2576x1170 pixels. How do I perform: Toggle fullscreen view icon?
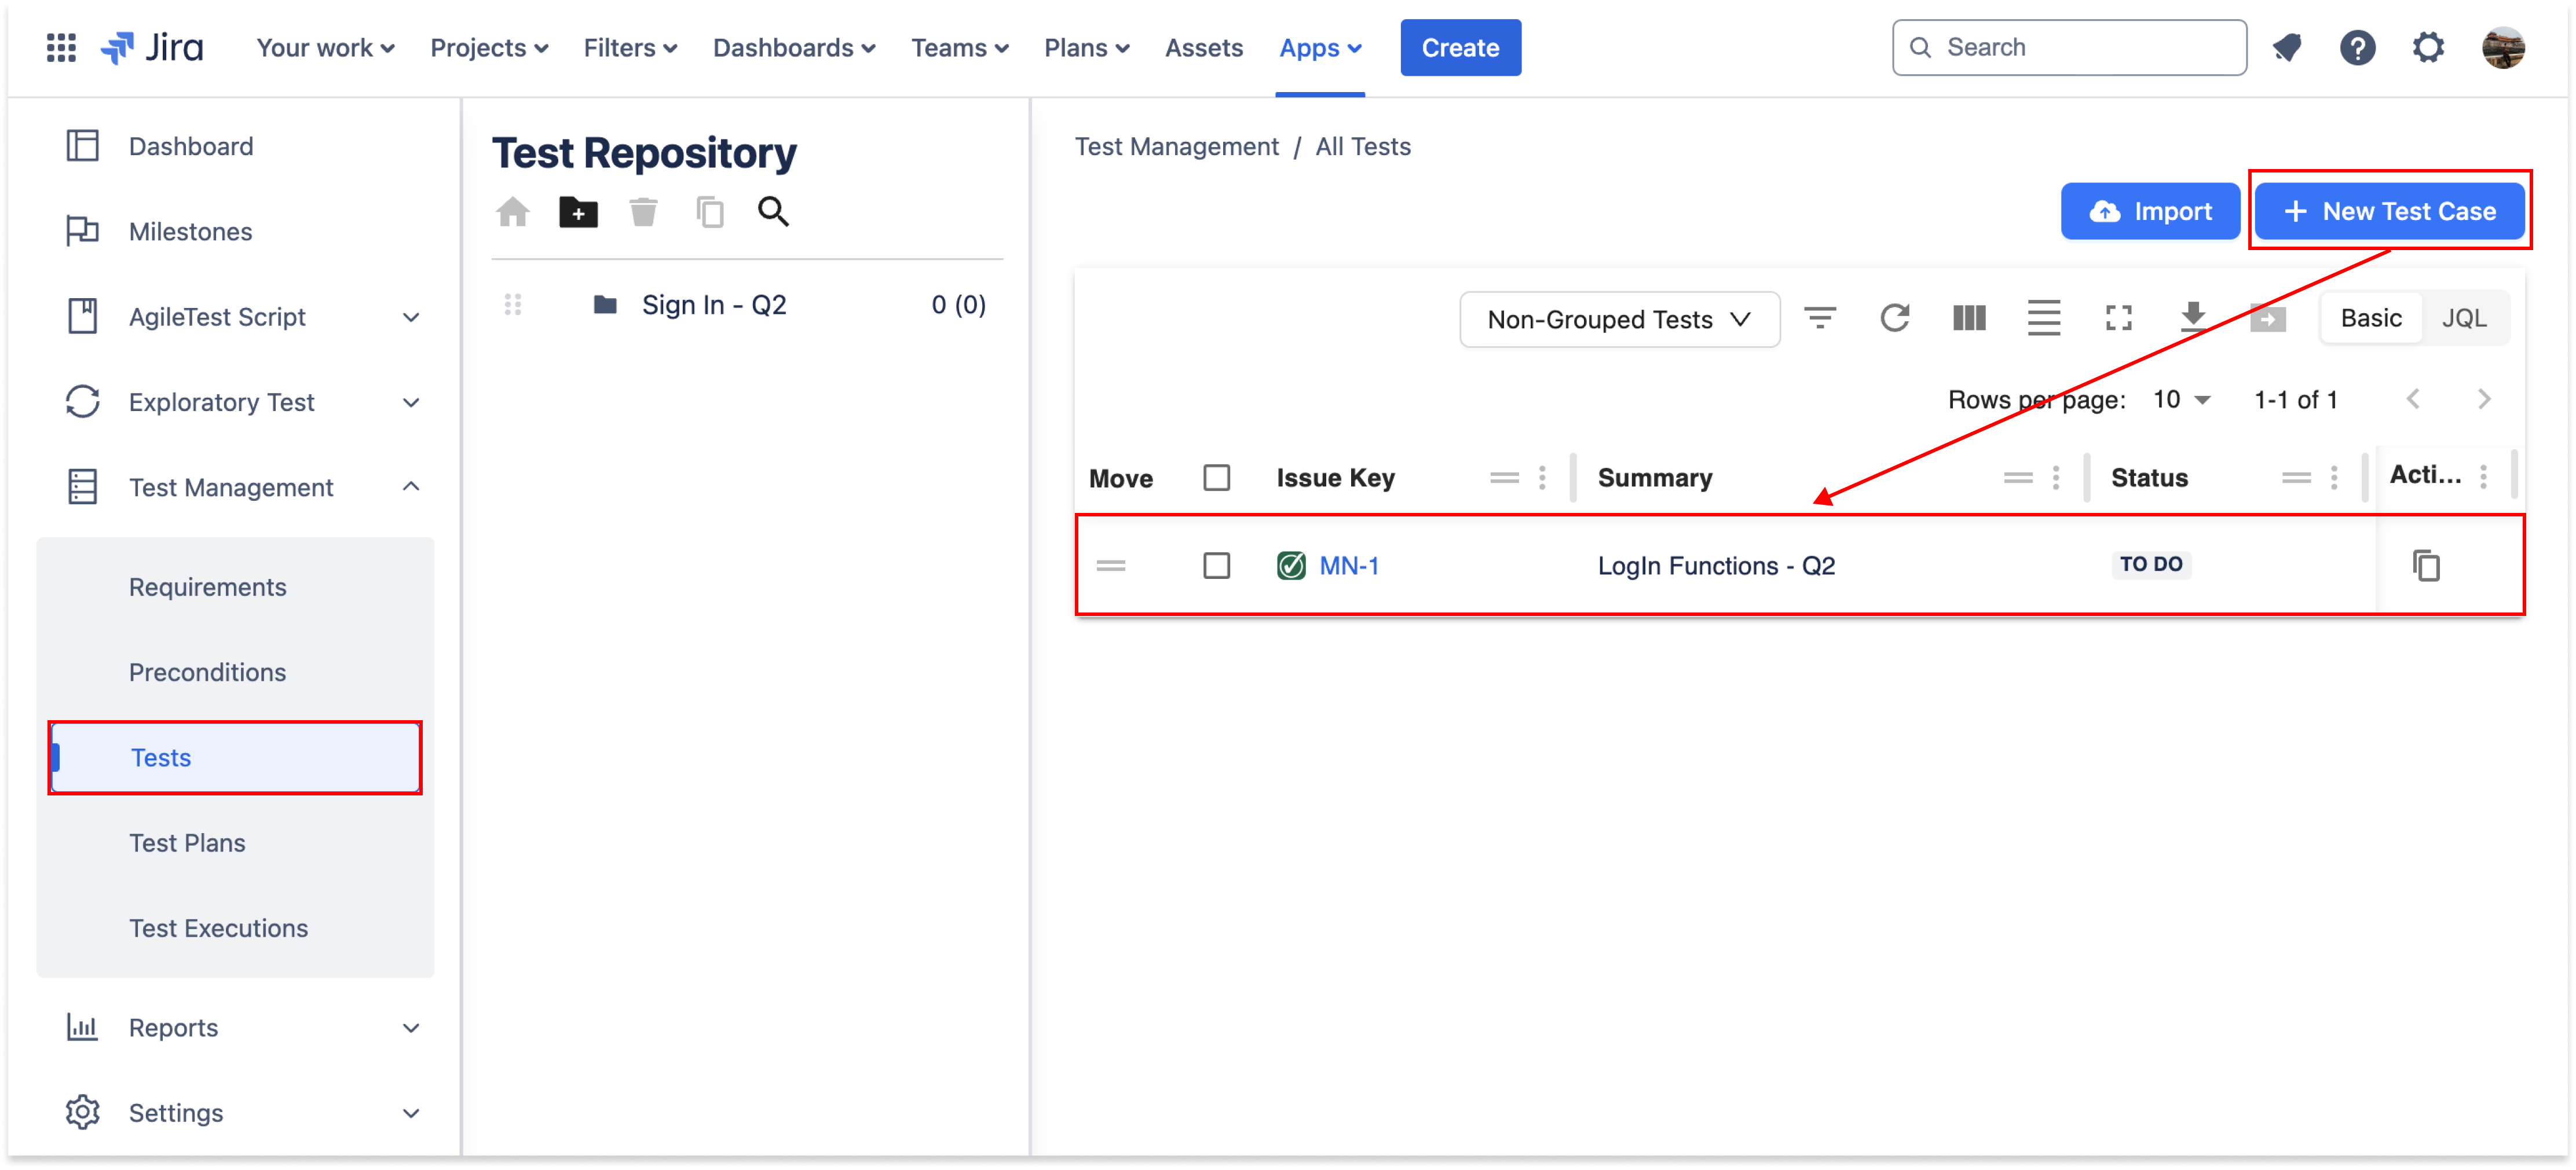point(2118,319)
